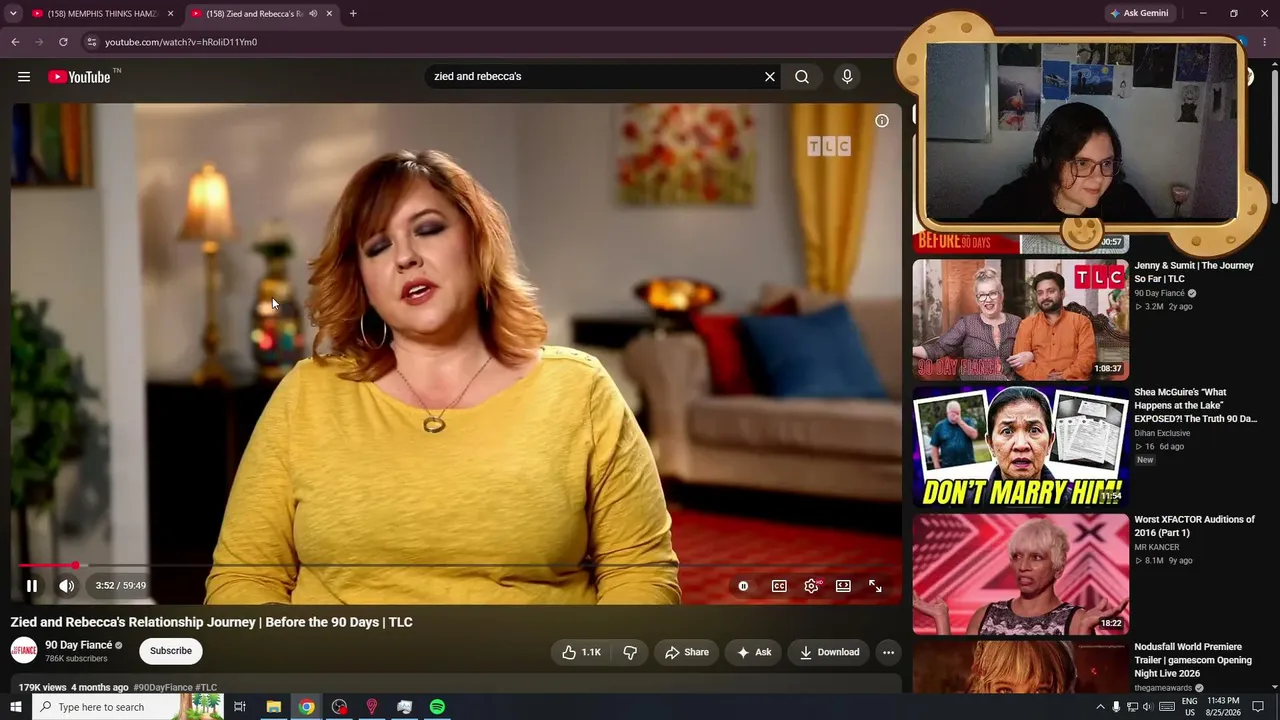Open Jenny & Sumit The Journey So Far title

pyautogui.click(x=1194, y=272)
